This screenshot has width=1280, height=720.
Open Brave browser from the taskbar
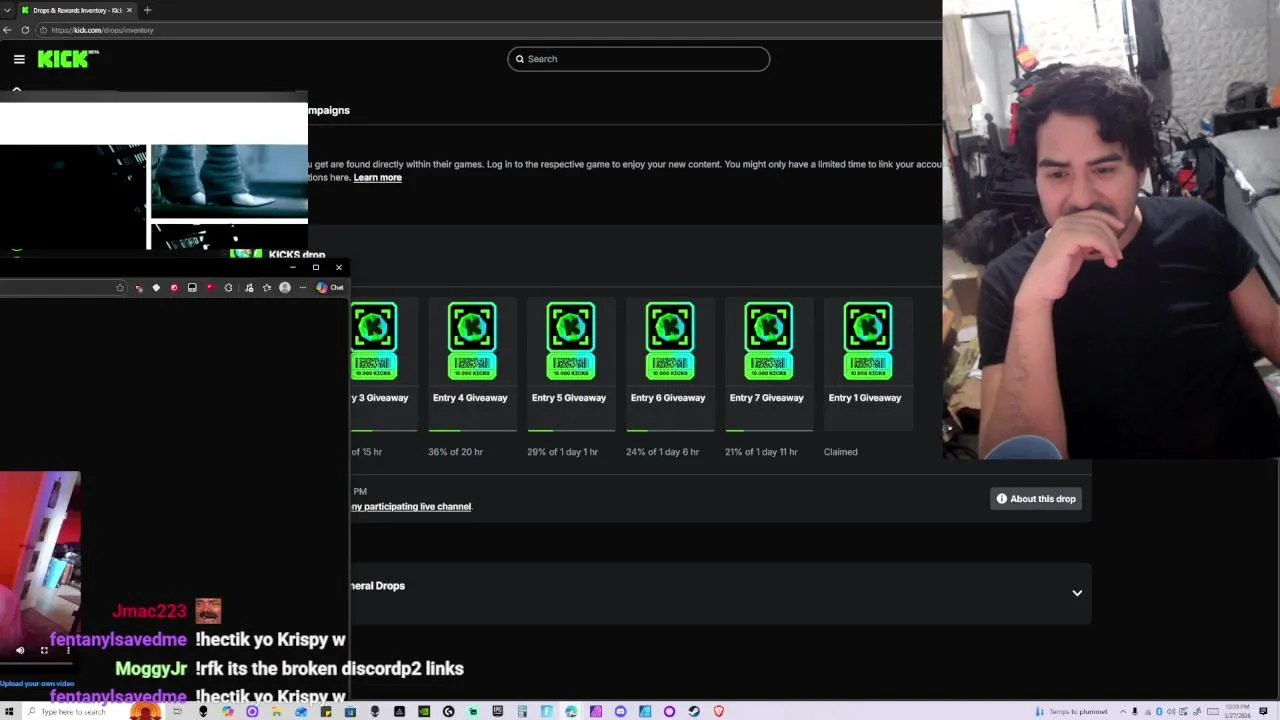(x=718, y=711)
